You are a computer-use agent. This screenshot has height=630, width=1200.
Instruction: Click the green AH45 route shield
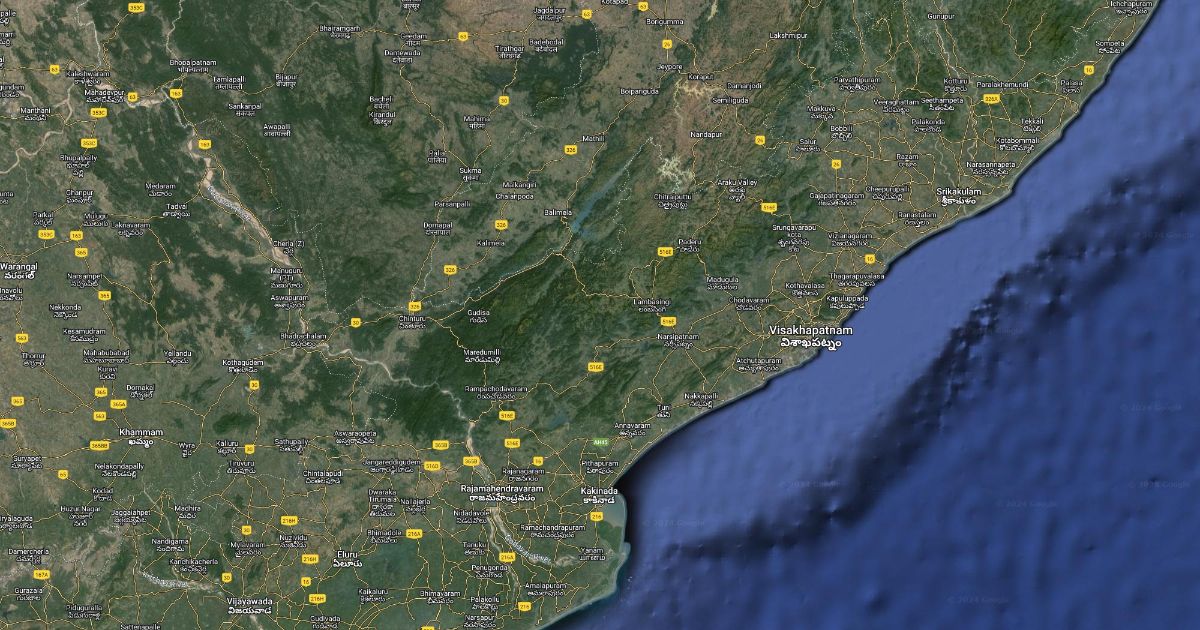pos(600,441)
